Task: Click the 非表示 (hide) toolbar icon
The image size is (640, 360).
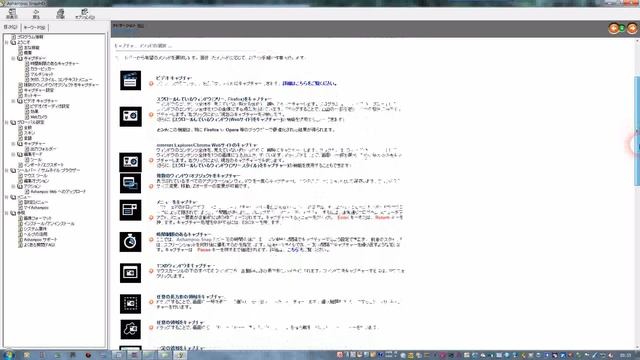Action: (11, 13)
